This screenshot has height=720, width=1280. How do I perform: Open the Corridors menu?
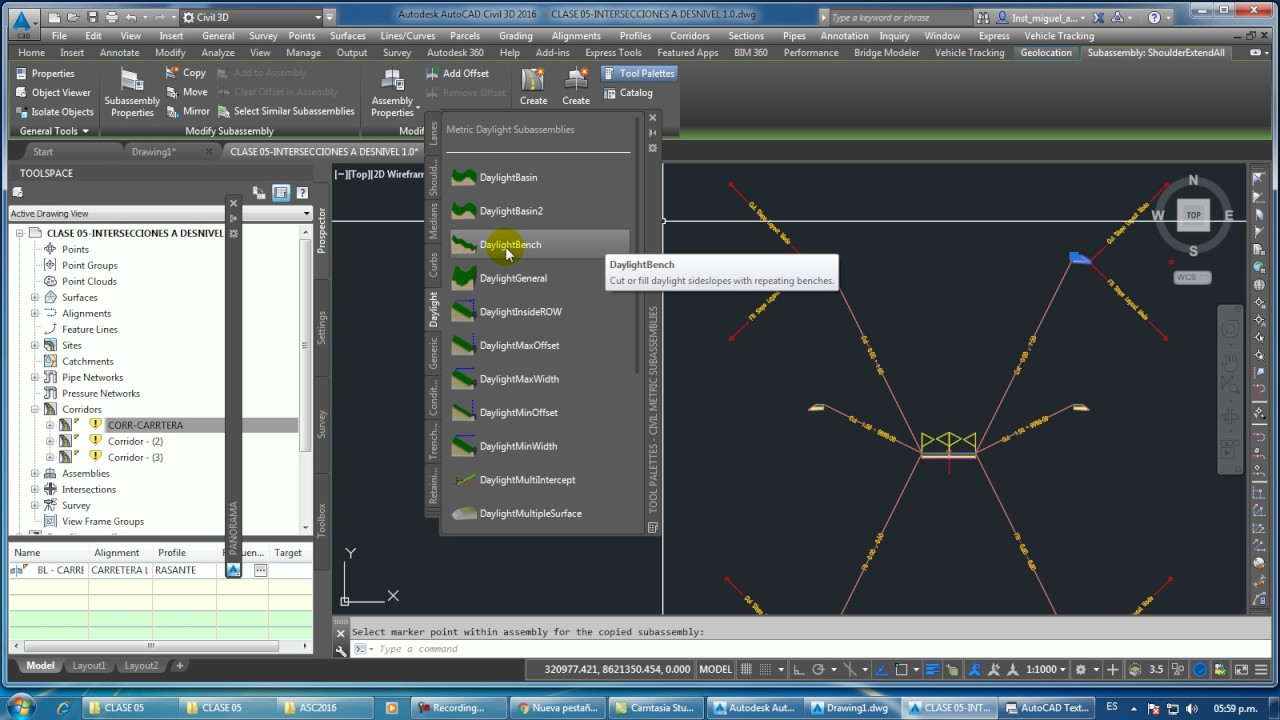coord(689,36)
